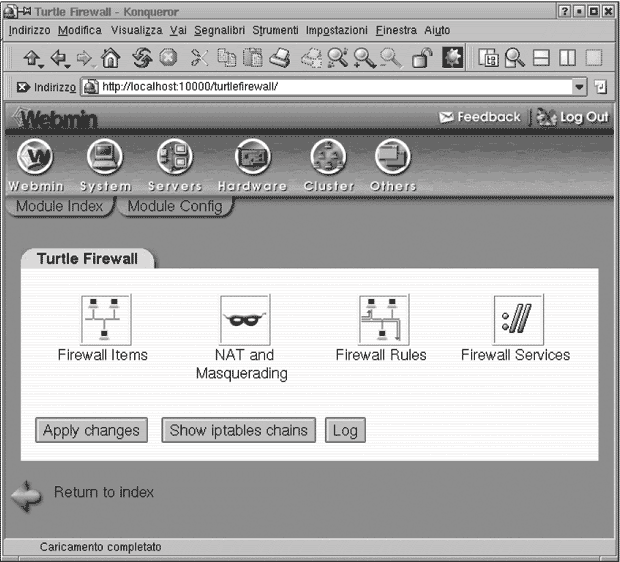The image size is (620, 562).
Task: Click the Webmin logo
Action: (55, 118)
